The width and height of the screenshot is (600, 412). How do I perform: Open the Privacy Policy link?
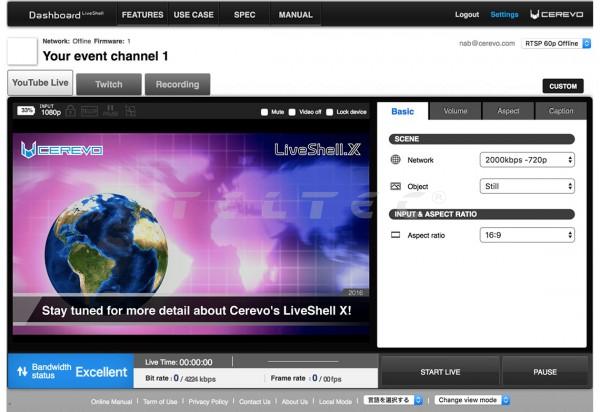tap(208, 401)
